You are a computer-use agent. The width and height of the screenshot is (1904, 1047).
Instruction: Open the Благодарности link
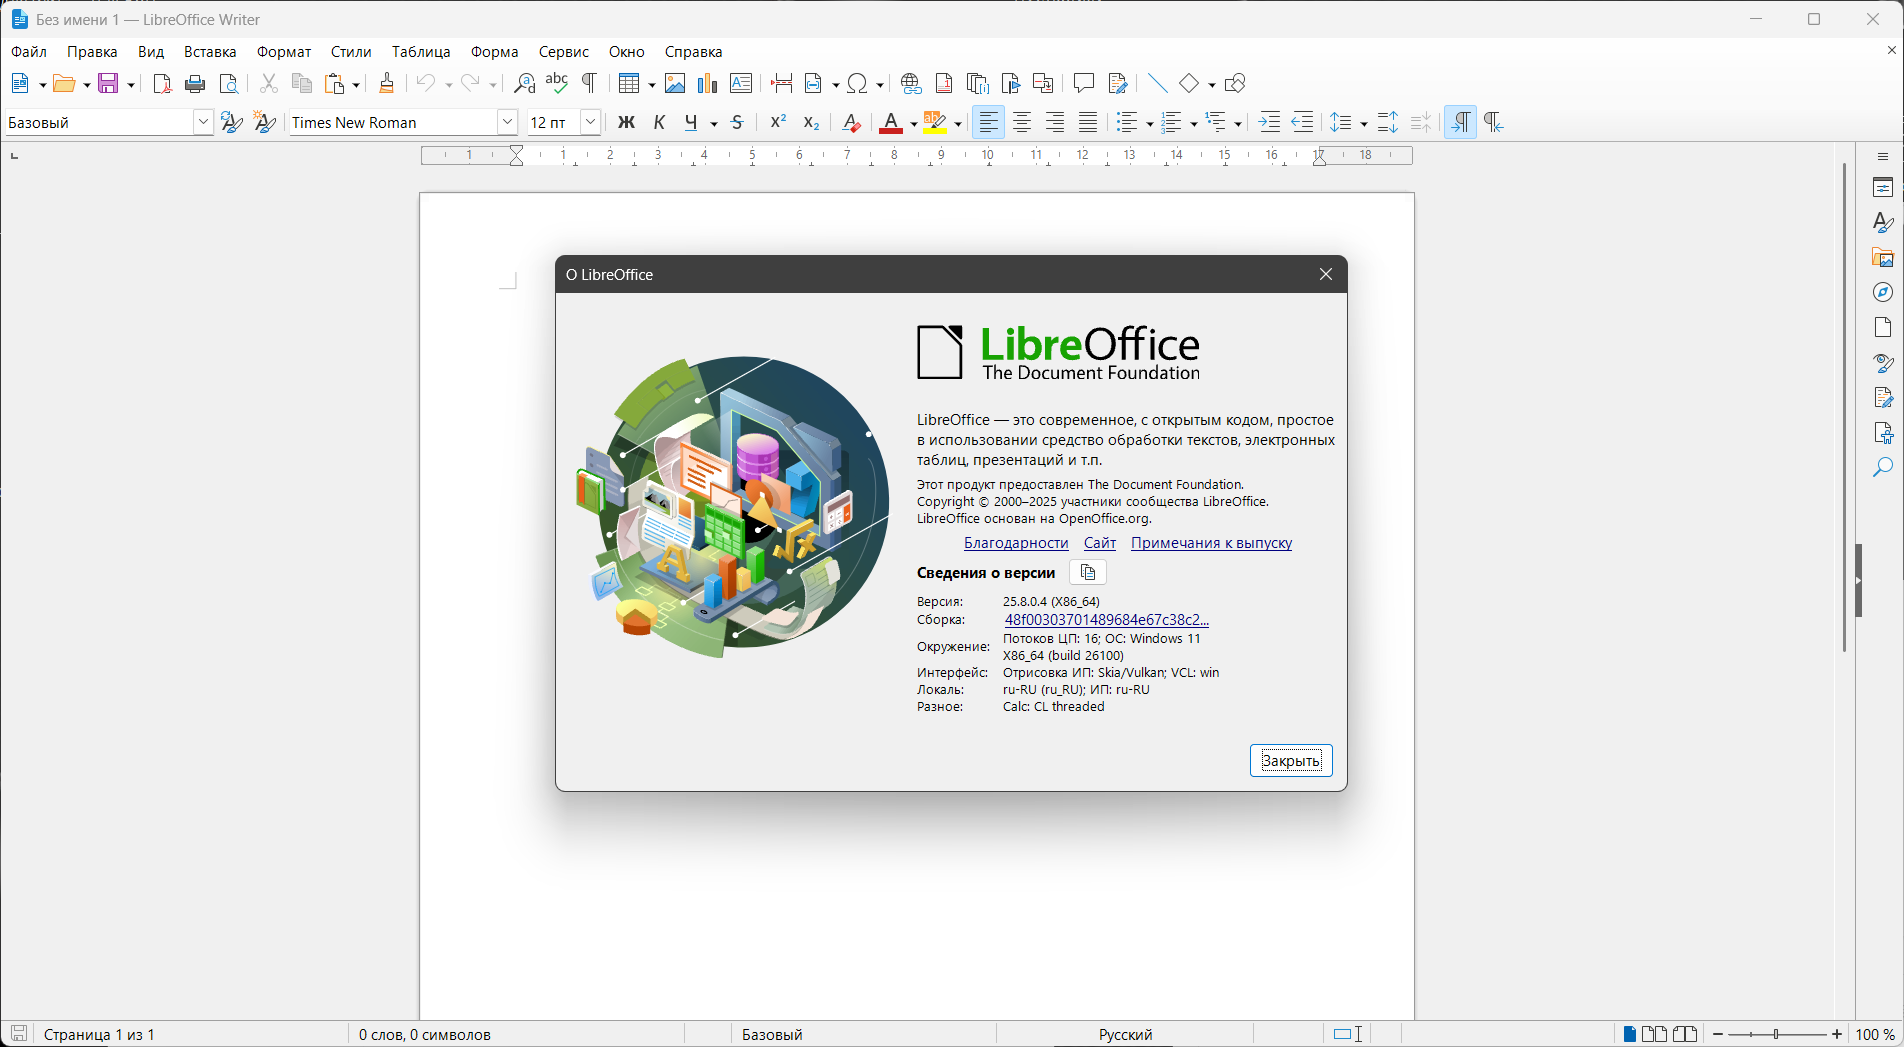click(1015, 543)
